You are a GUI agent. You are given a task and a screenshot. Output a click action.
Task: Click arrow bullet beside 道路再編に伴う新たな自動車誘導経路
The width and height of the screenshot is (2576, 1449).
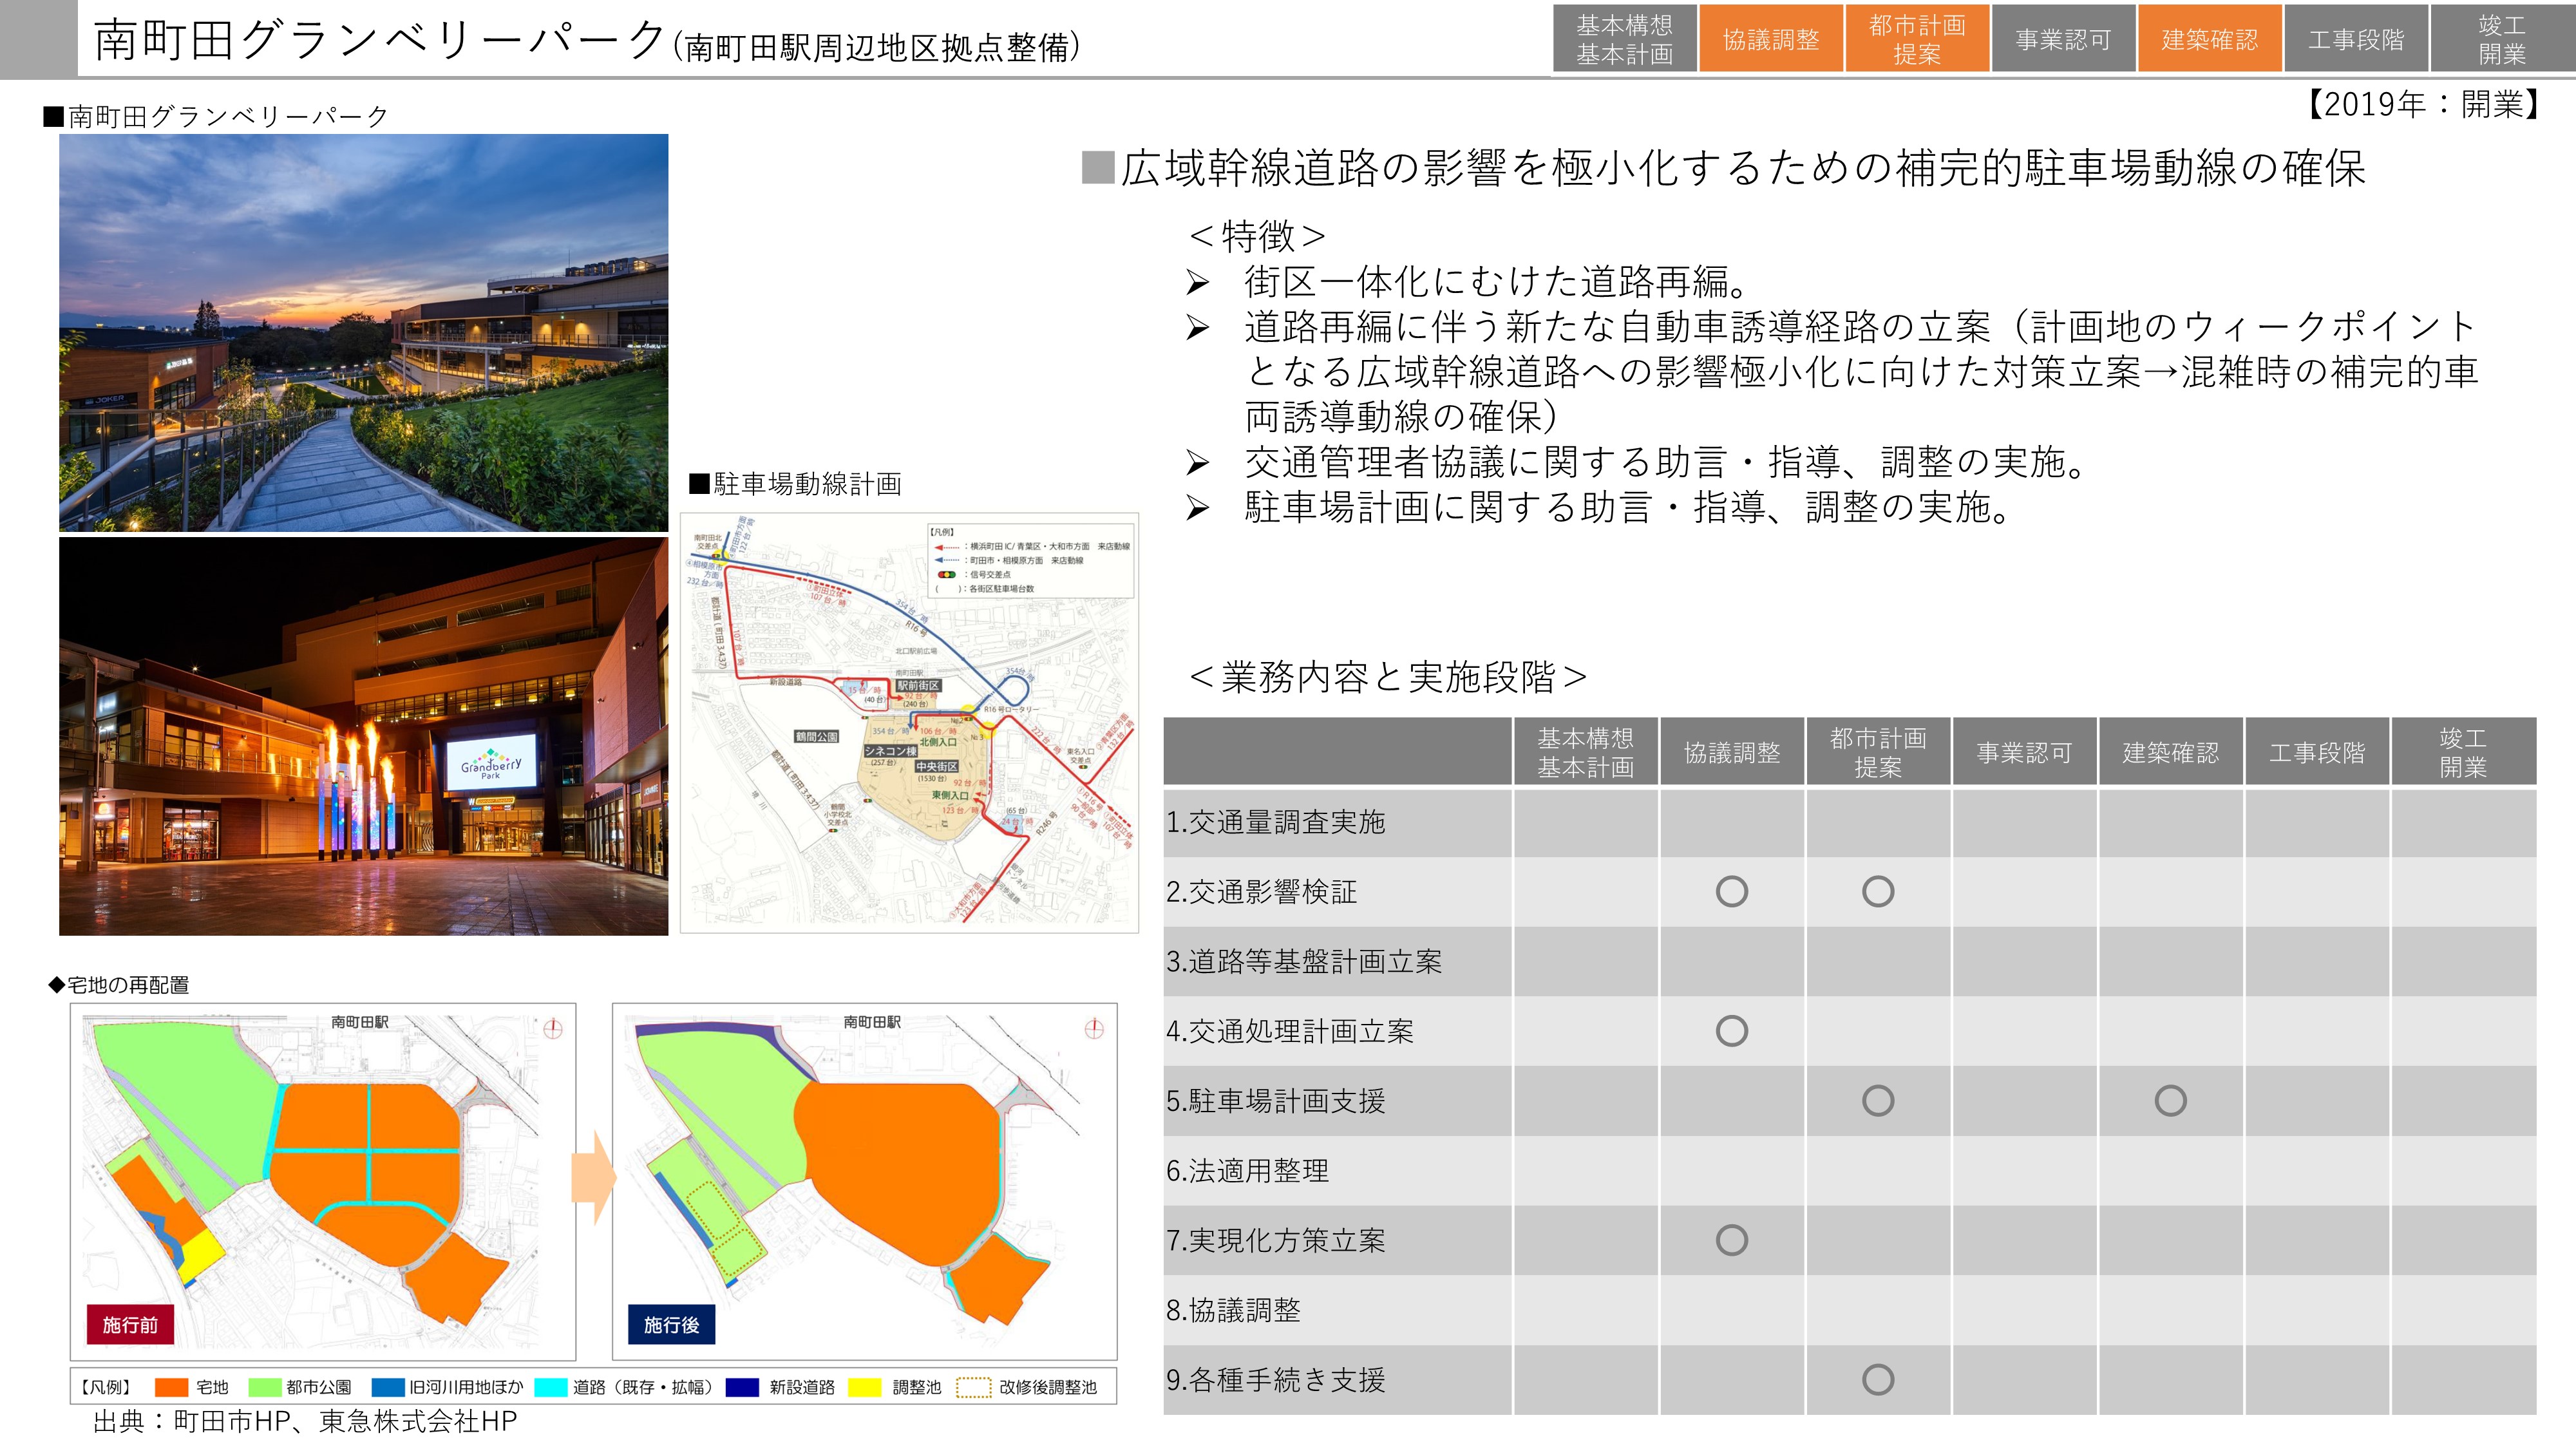(x=1197, y=328)
